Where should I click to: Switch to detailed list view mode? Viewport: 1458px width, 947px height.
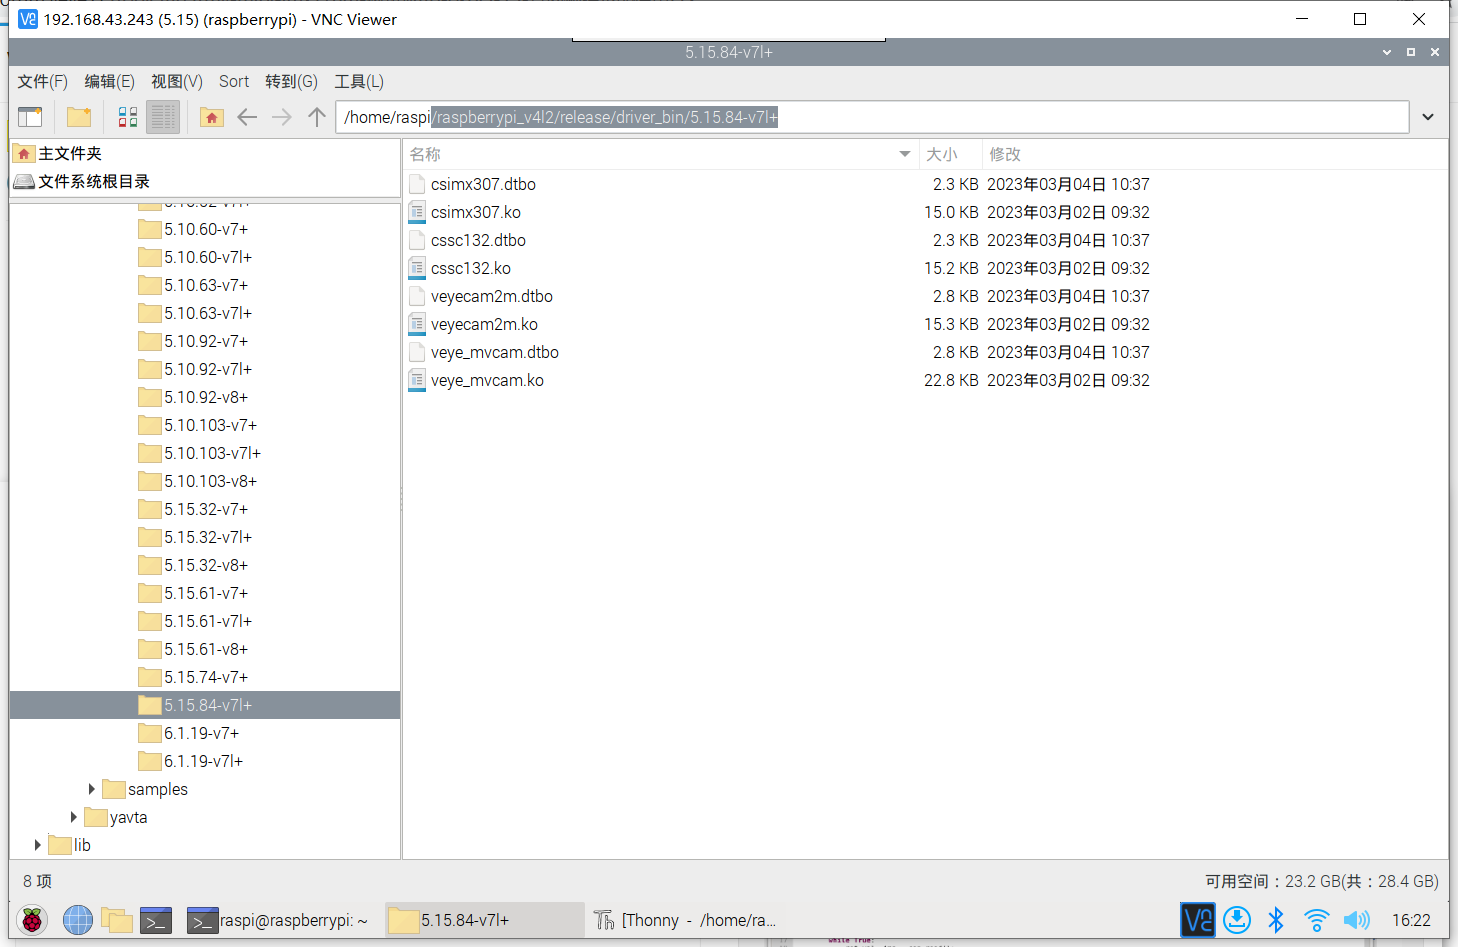click(x=163, y=117)
